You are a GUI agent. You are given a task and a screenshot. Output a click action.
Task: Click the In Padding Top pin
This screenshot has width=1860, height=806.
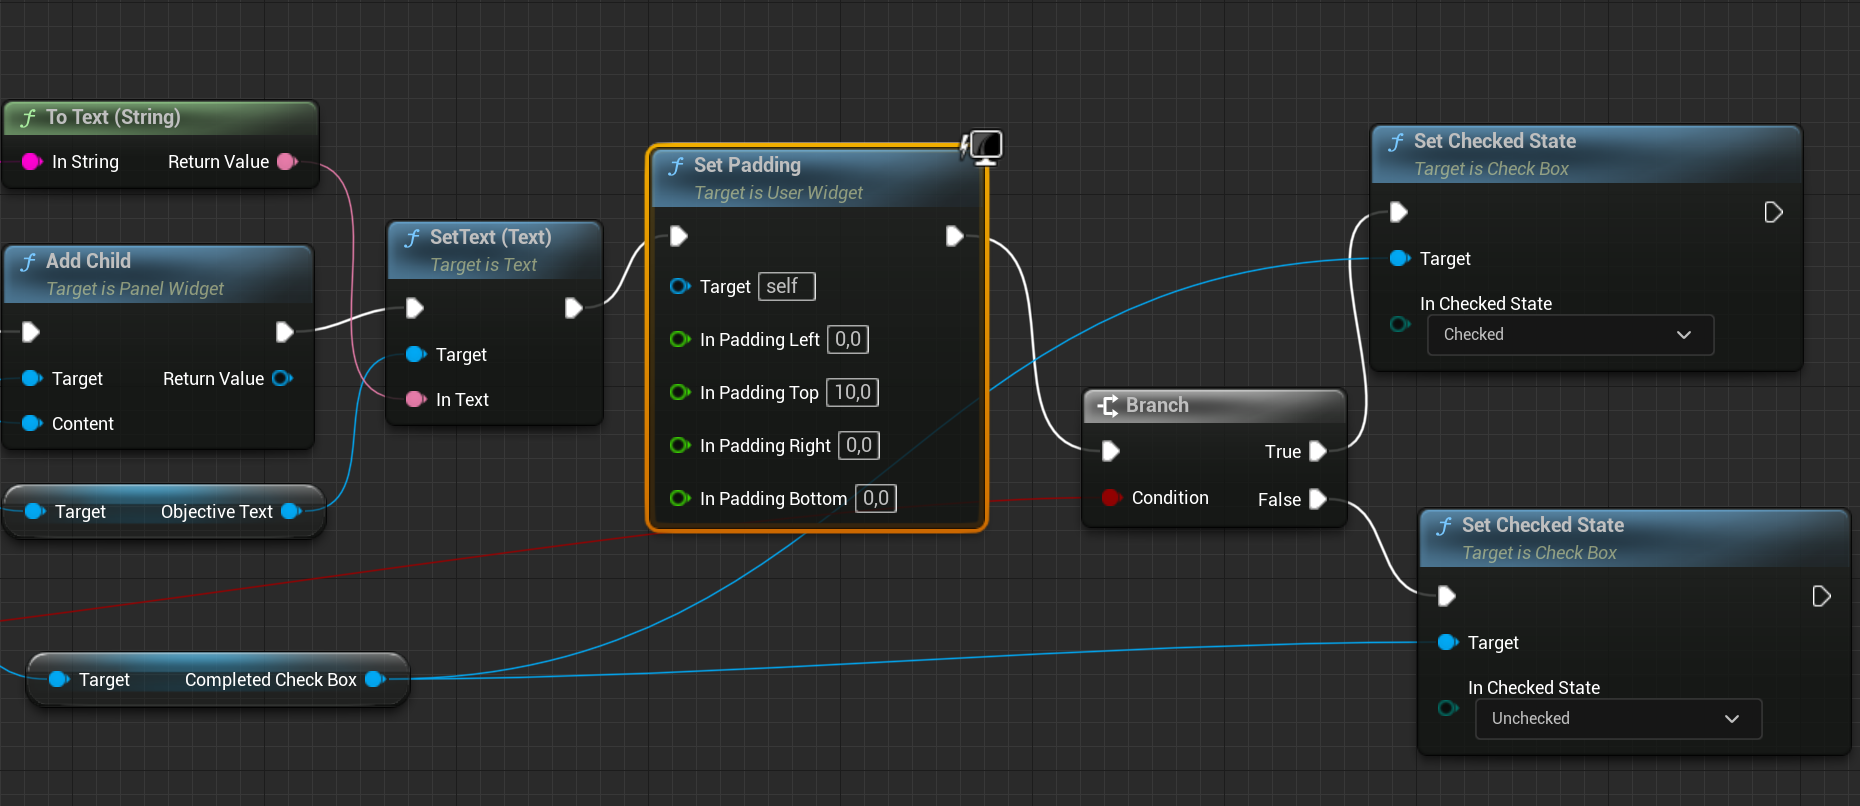pyautogui.click(x=680, y=392)
